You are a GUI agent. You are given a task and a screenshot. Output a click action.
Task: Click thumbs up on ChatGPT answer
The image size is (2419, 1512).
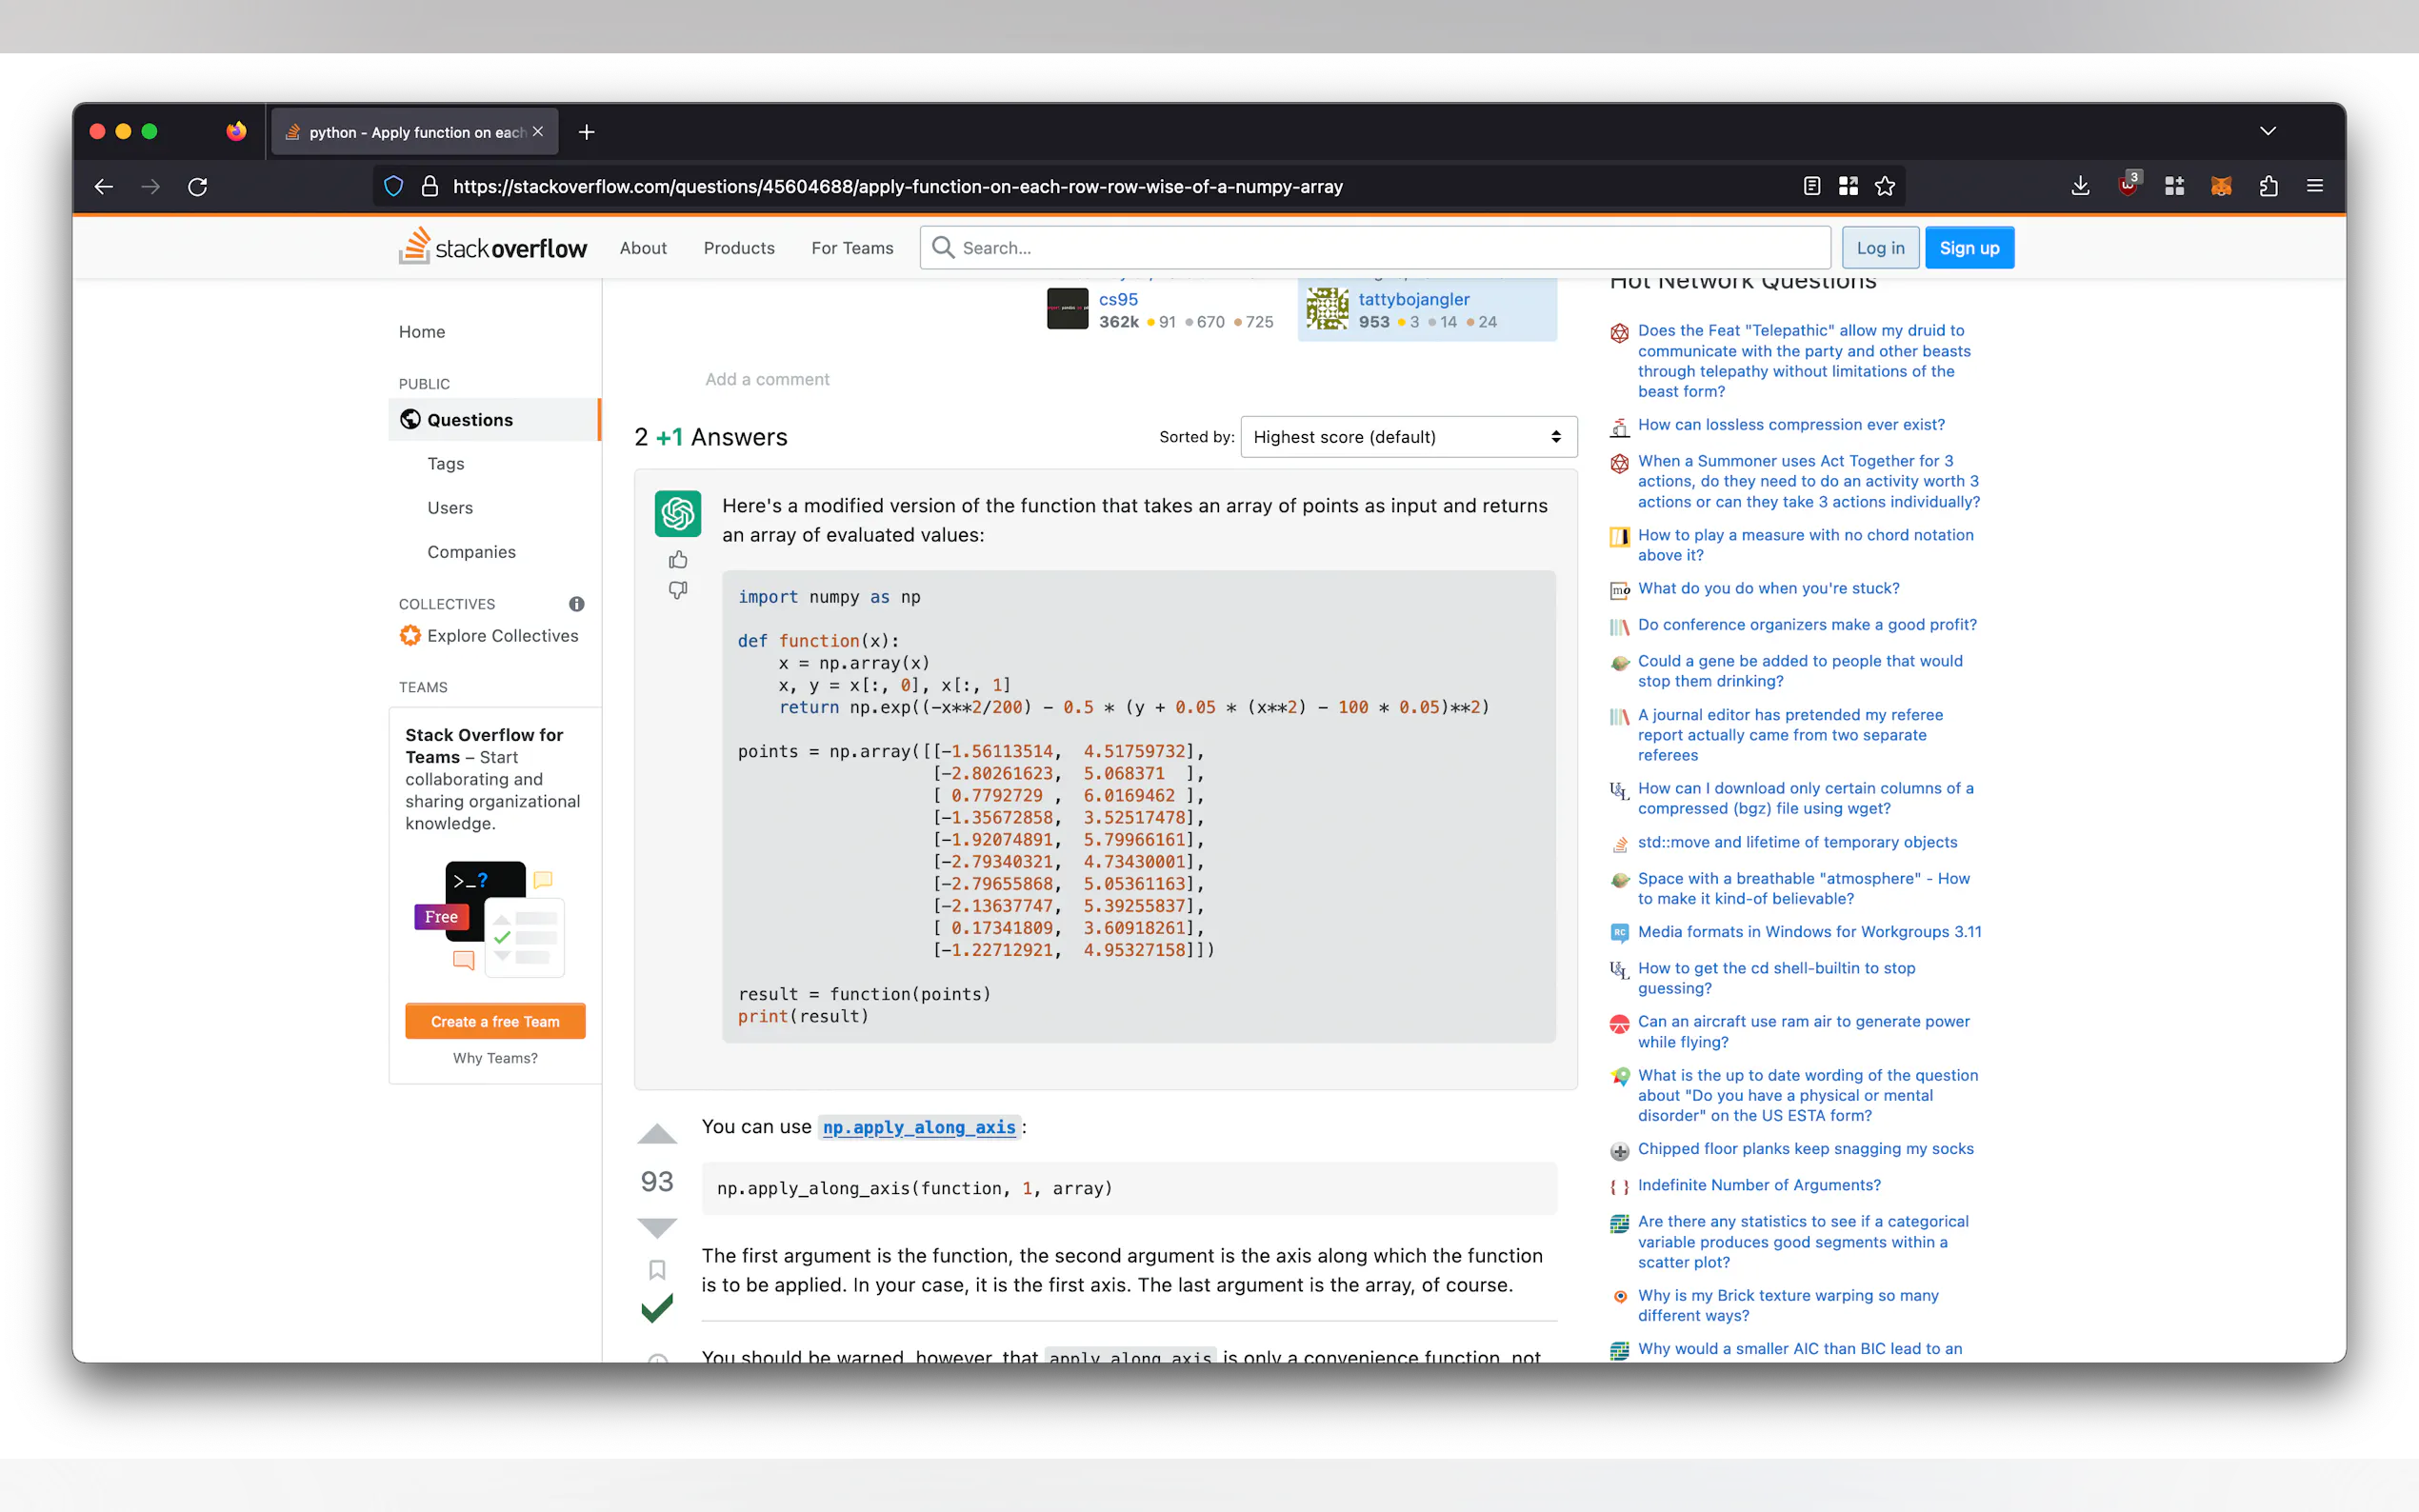678,559
